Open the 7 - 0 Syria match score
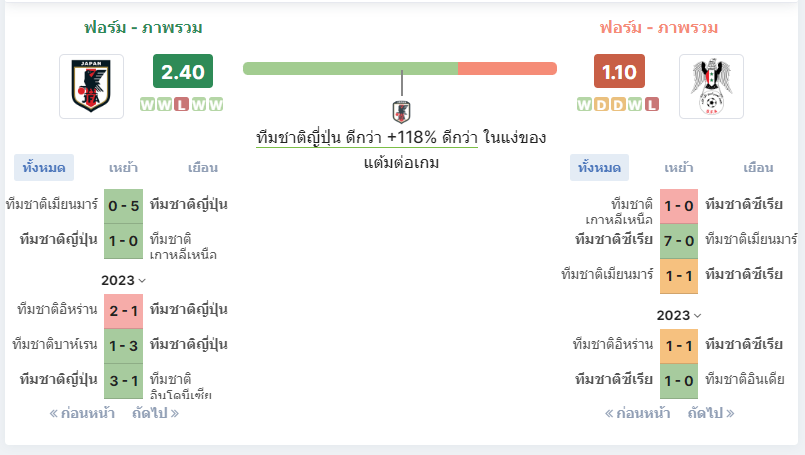Screen dimensions: 805x455 (x=679, y=239)
